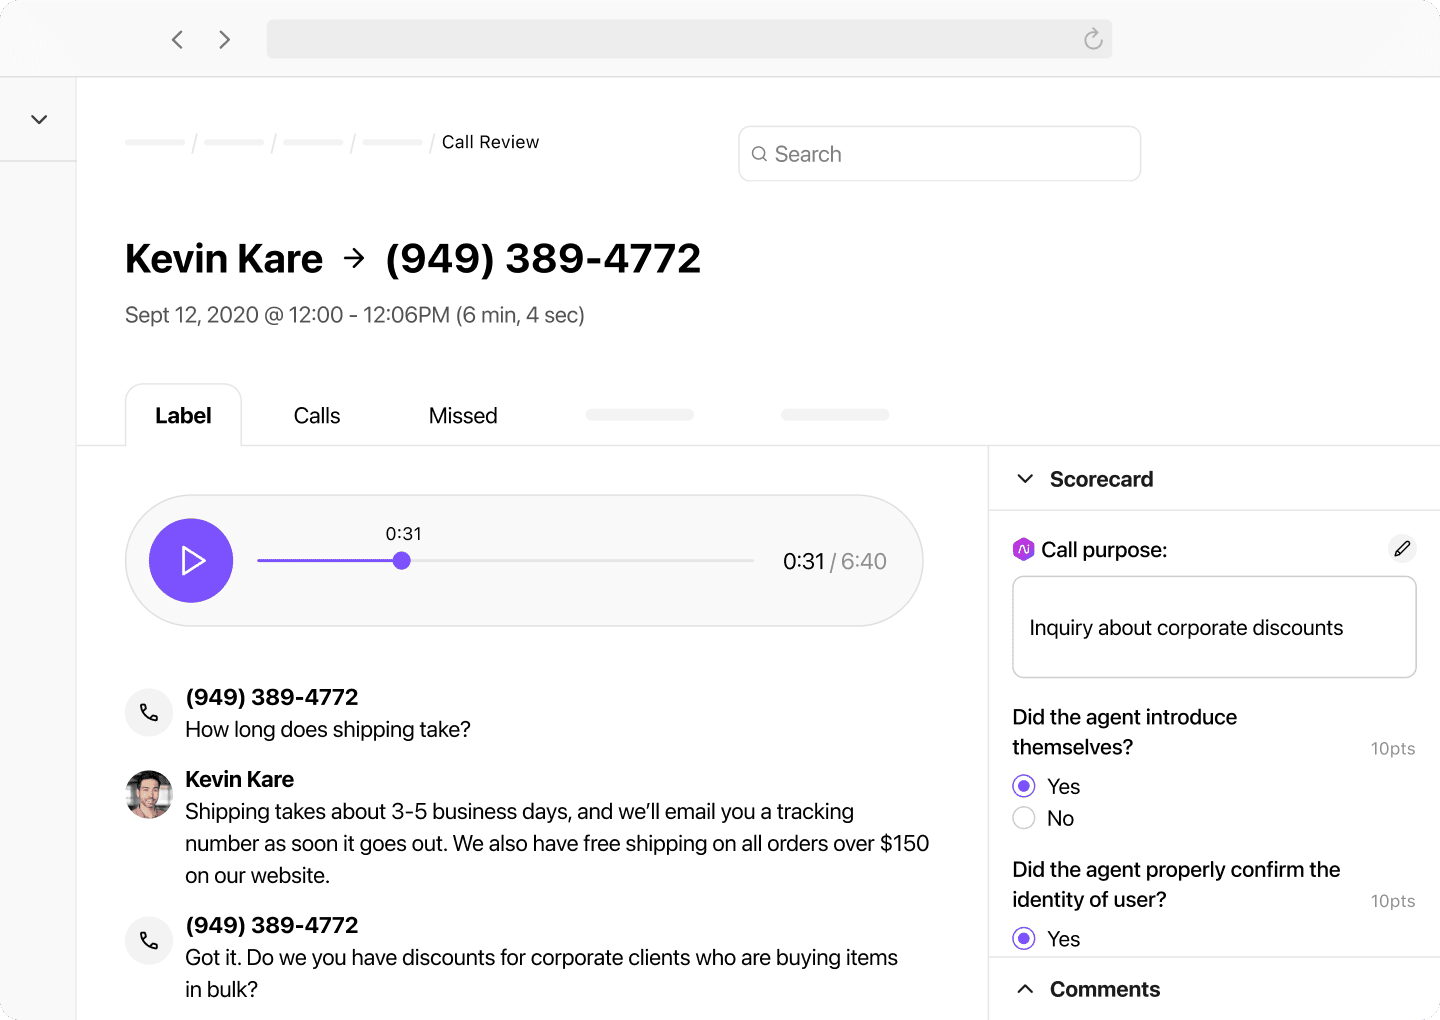Reload the page with the refresh icon
1440x1020 pixels.
click(x=1093, y=39)
